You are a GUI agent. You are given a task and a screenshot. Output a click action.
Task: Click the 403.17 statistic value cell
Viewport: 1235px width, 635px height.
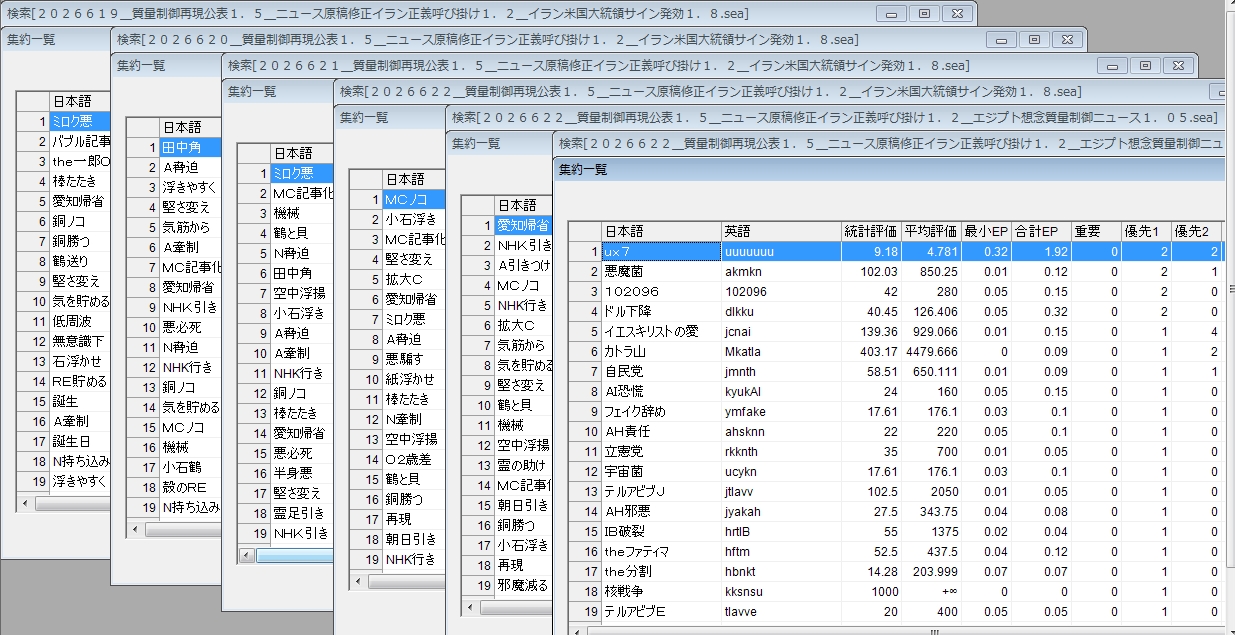(871, 350)
